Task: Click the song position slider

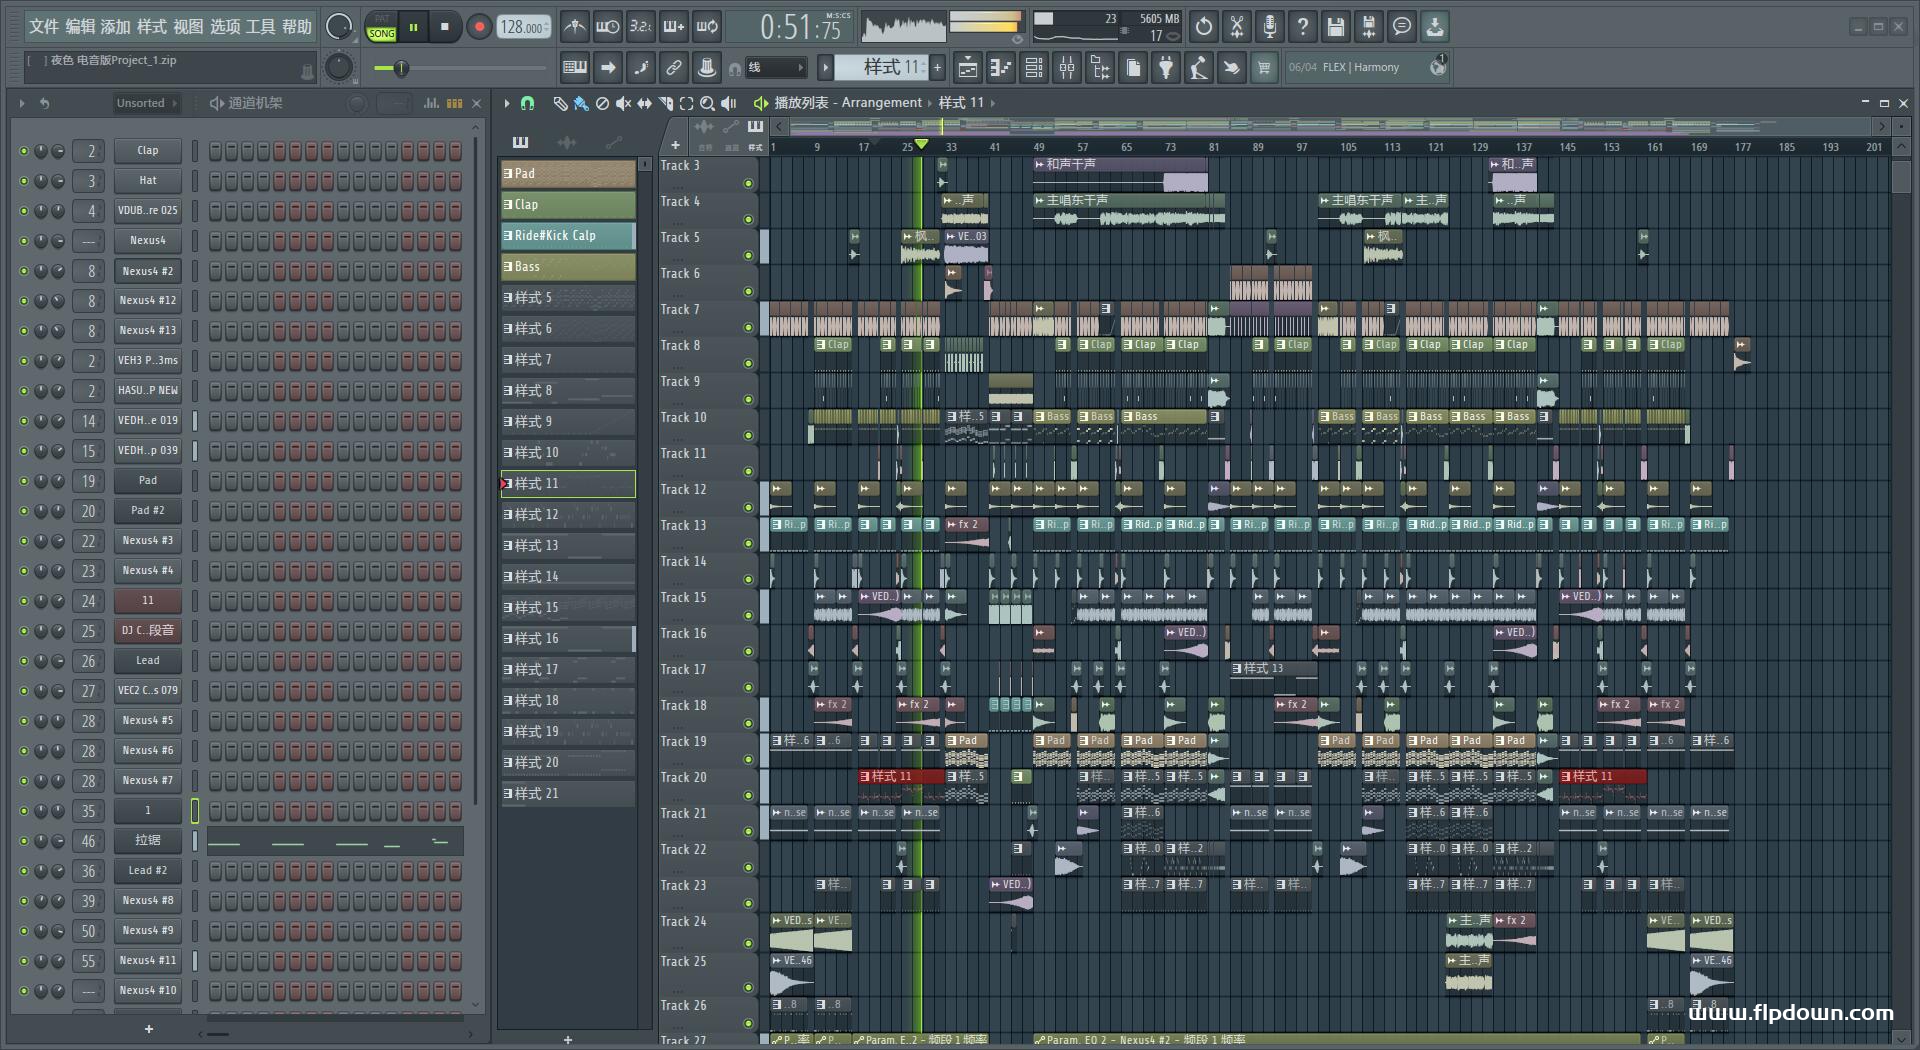Action: (460, 68)
